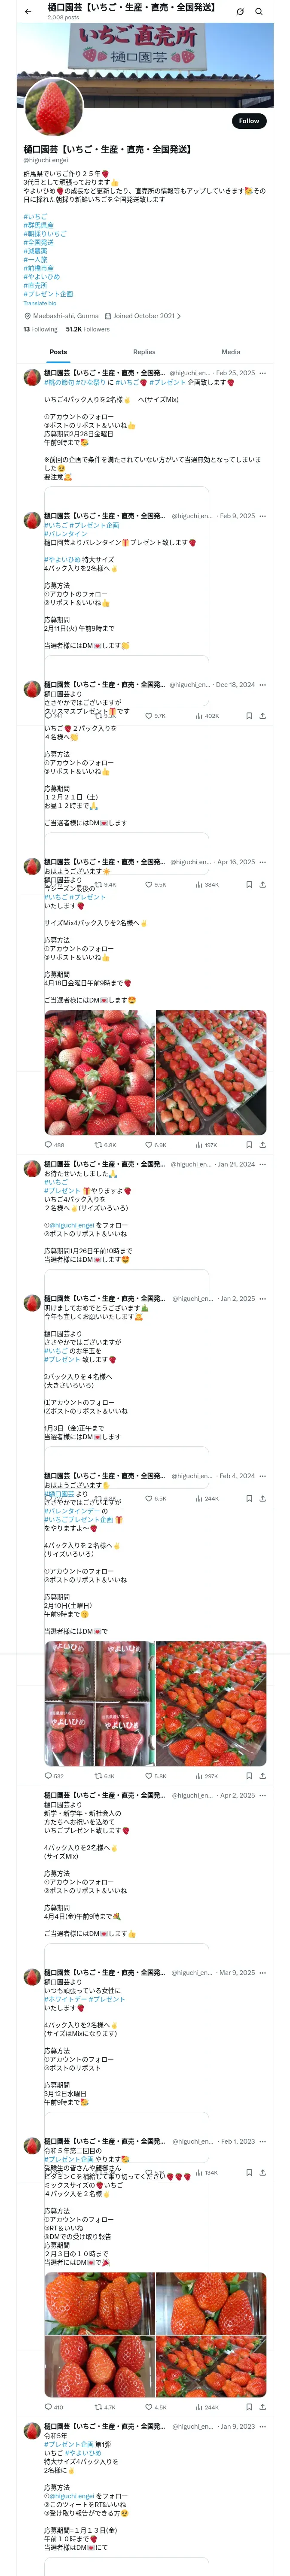
Task: Reply to the post with 488 replies
Action: 54,1145
